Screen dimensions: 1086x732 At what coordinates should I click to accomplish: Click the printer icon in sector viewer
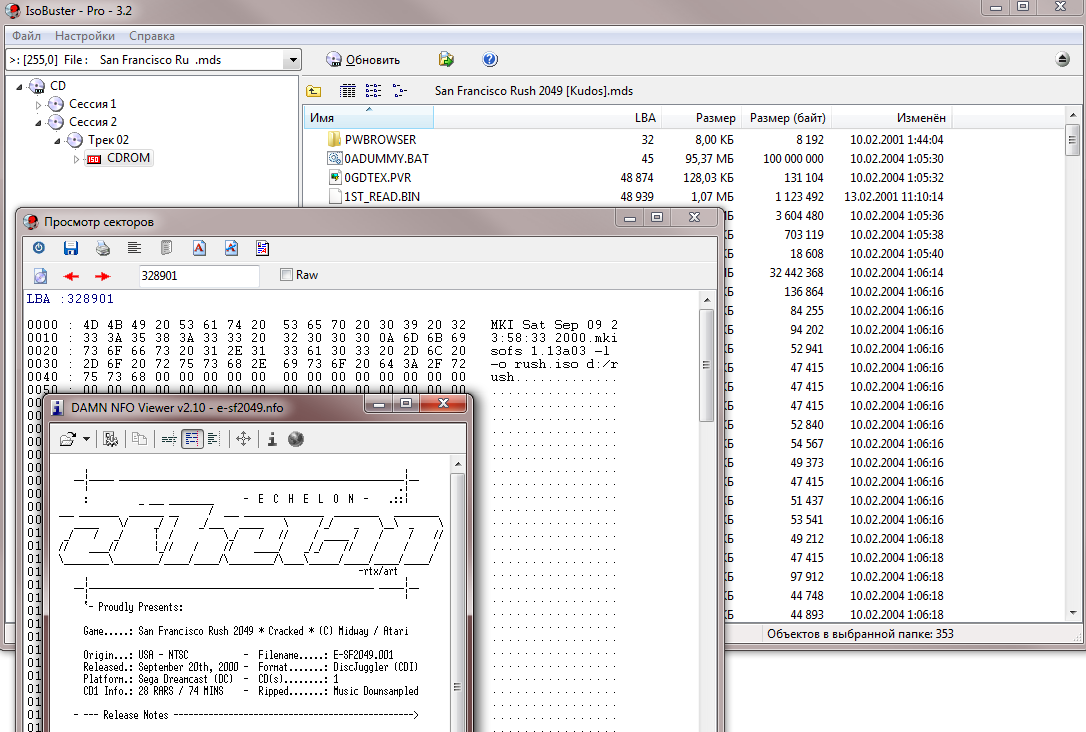coord(102,248)
